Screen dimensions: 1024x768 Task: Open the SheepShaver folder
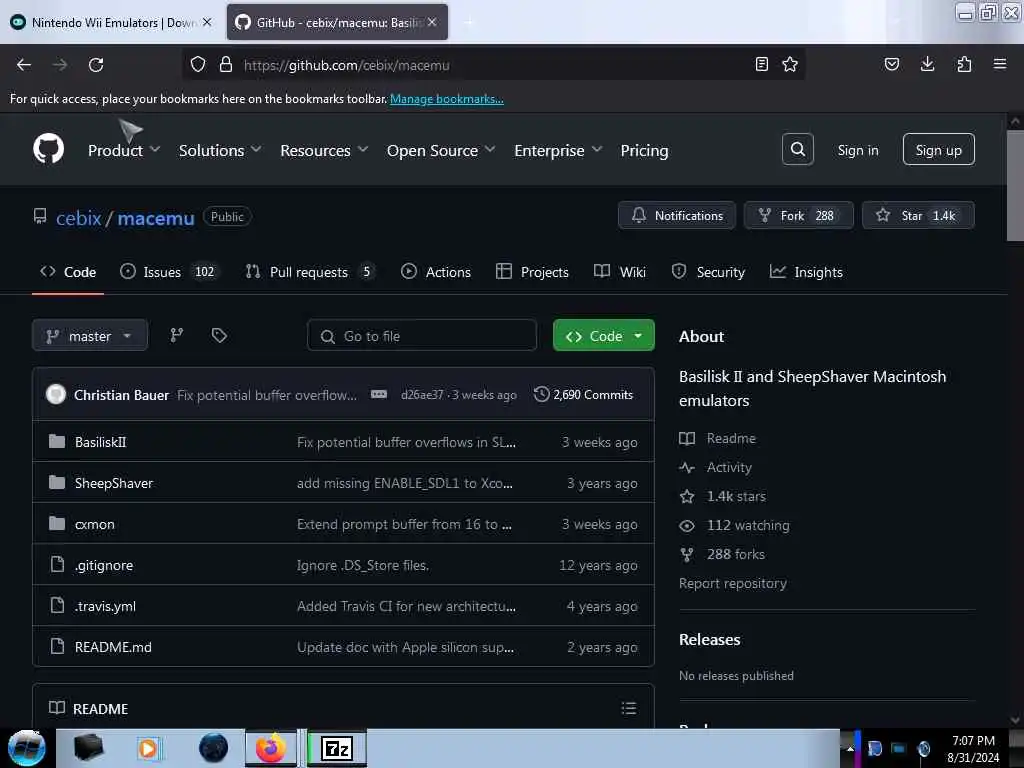pos(114,483)
